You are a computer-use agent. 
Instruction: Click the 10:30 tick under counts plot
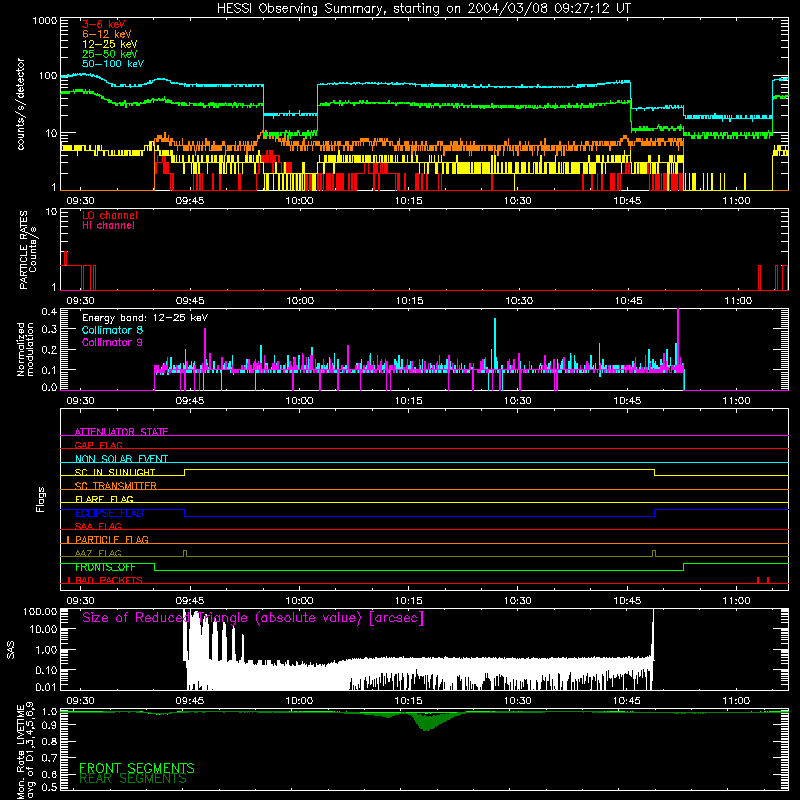click(x=518, y=201)
